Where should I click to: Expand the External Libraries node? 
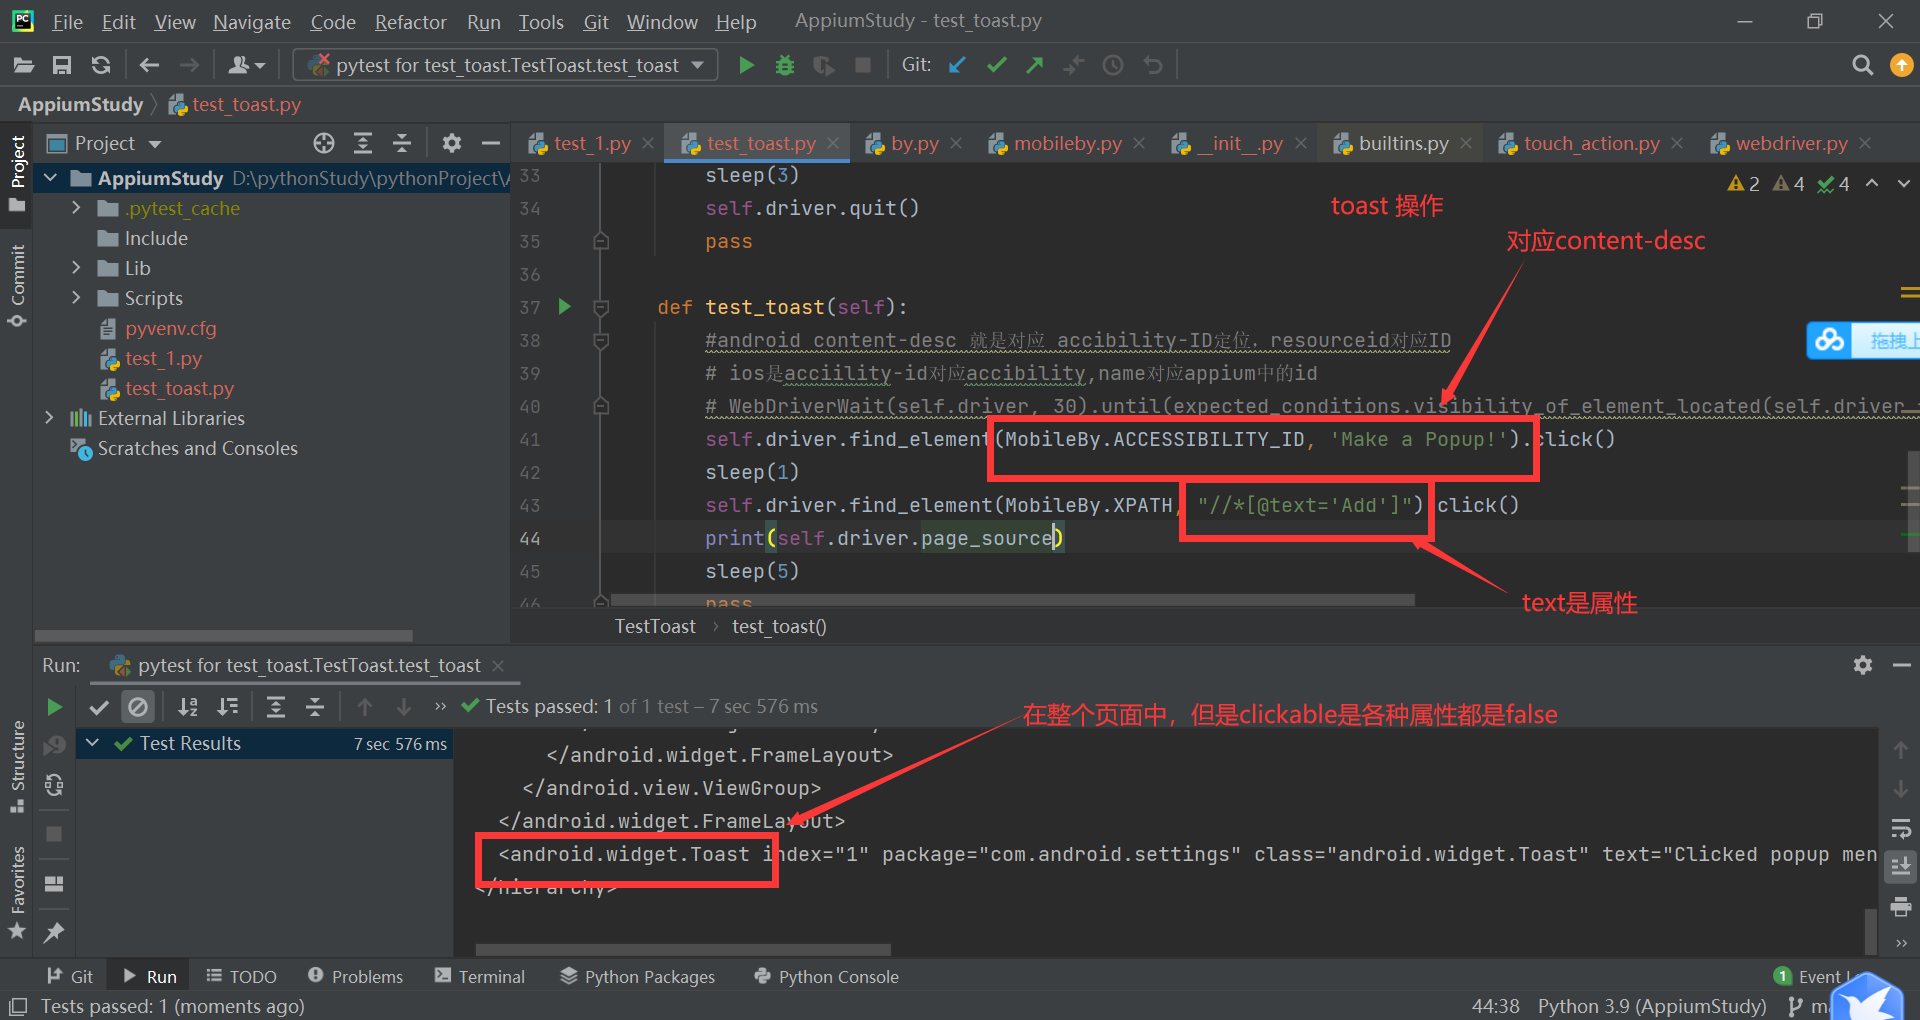click(49, 418)
